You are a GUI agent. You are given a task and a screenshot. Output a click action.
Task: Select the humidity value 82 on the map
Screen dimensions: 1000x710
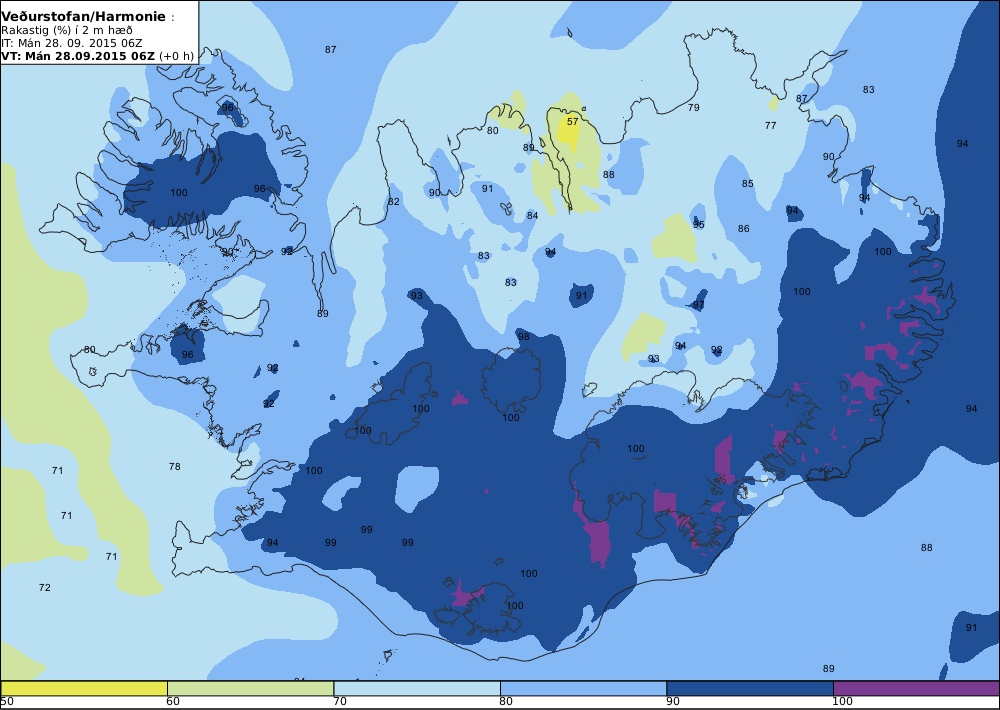point(394,202)
